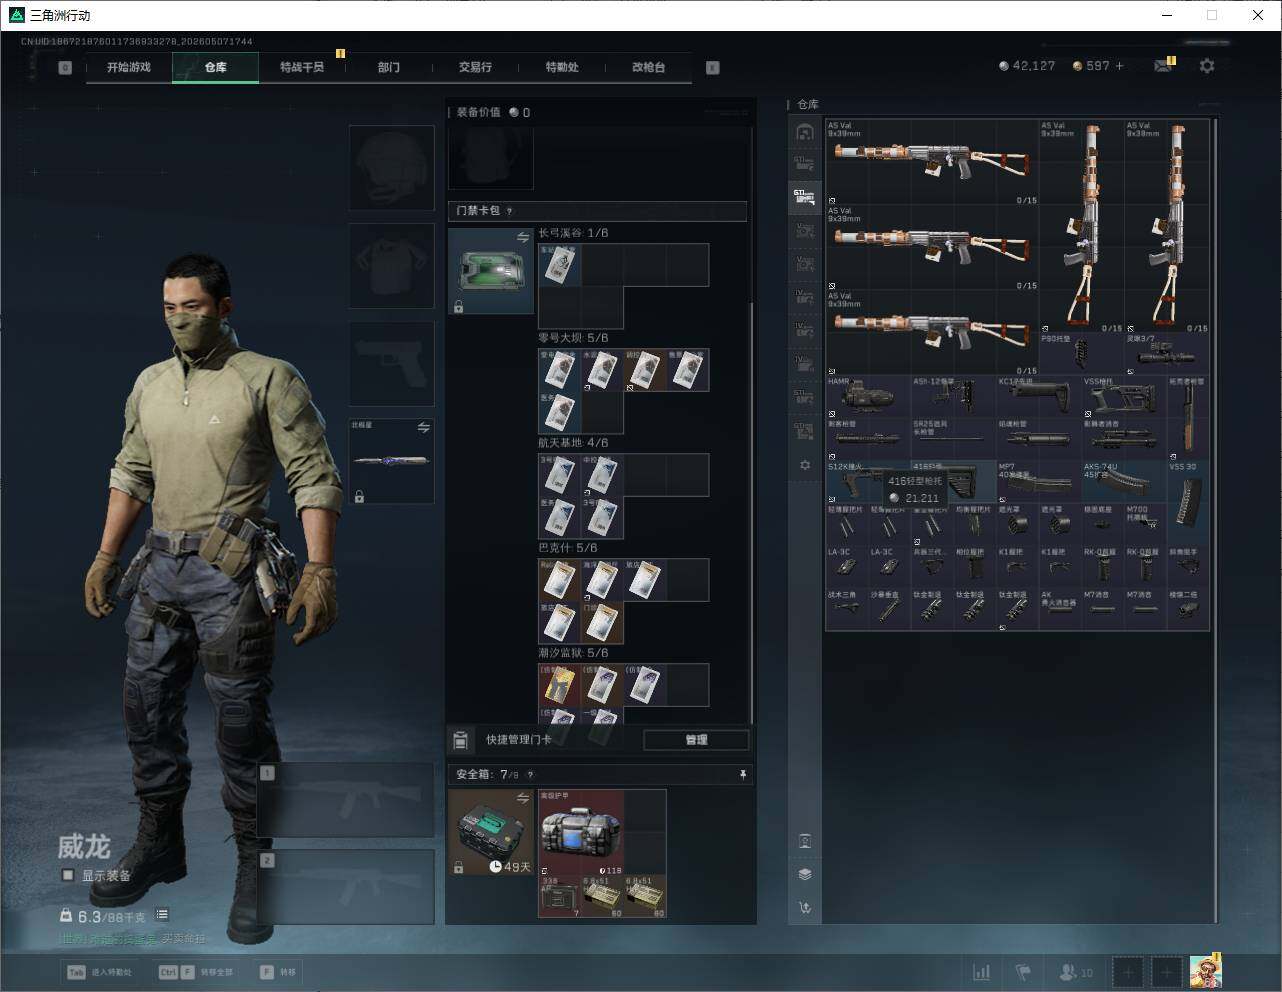Select the top-left horizontal AS Val rifle
Image resolution: width=1282 pixels, height=992 pixels.
click(x=932, y=163)
